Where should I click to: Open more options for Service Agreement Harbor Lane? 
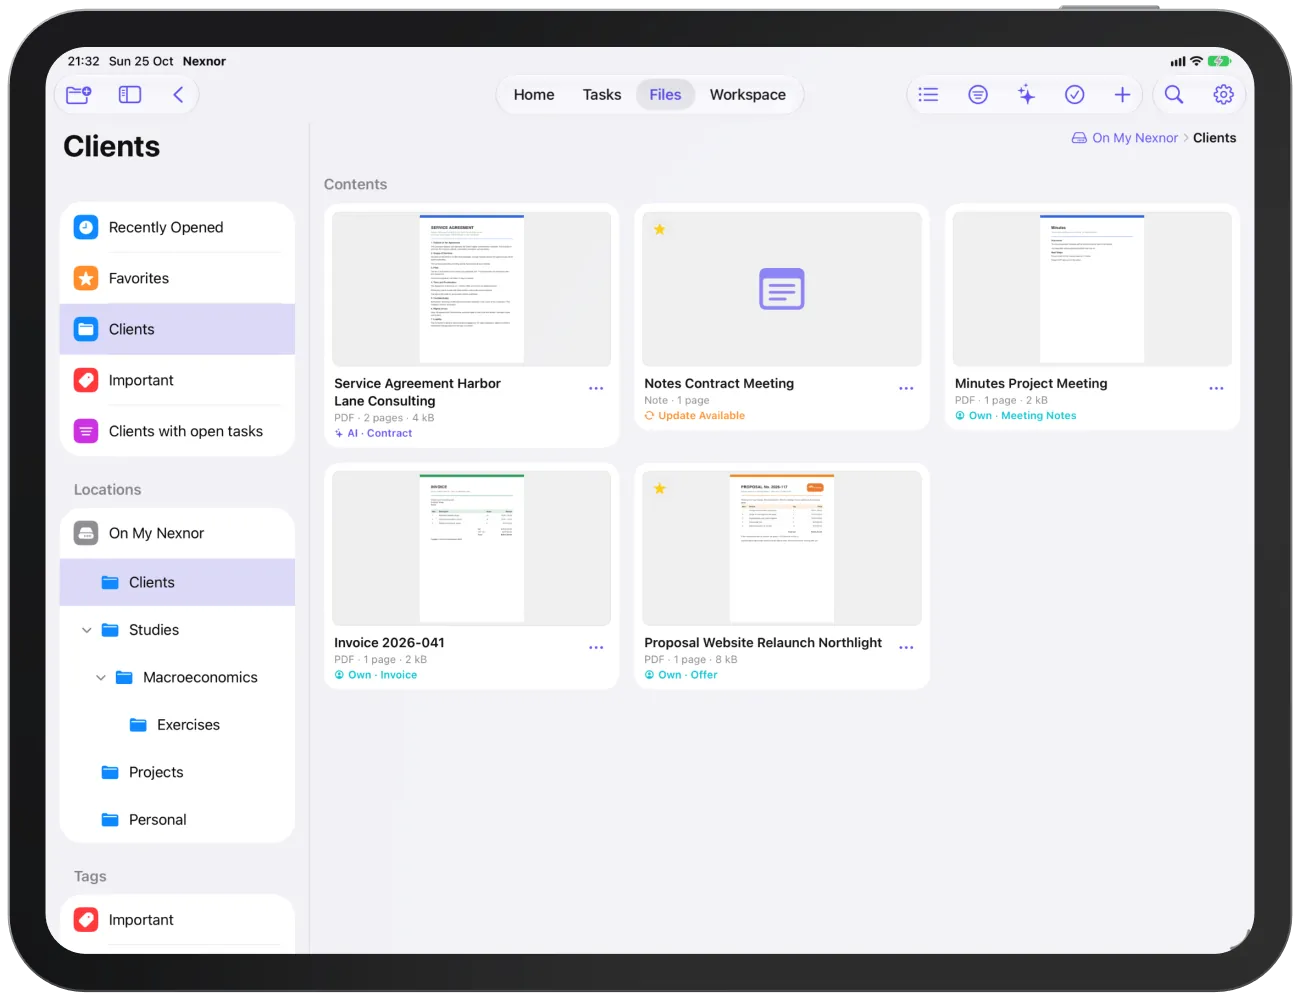596,389
